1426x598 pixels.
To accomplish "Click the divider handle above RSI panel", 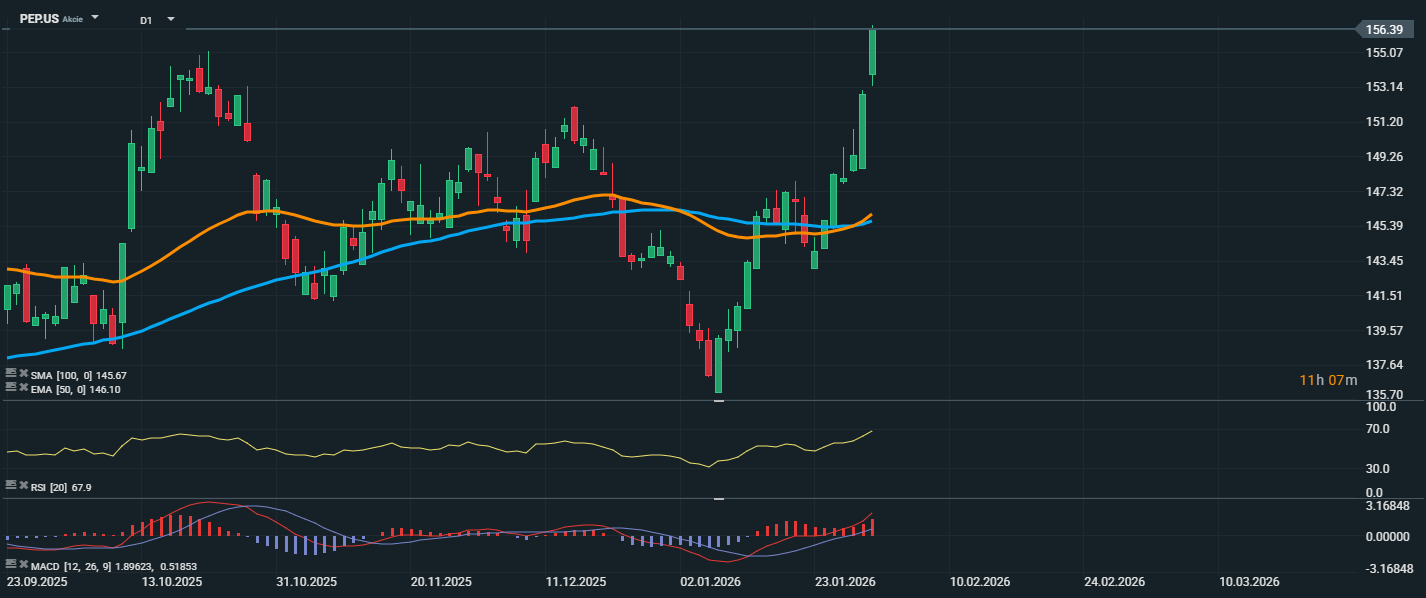I will [718, 401].
